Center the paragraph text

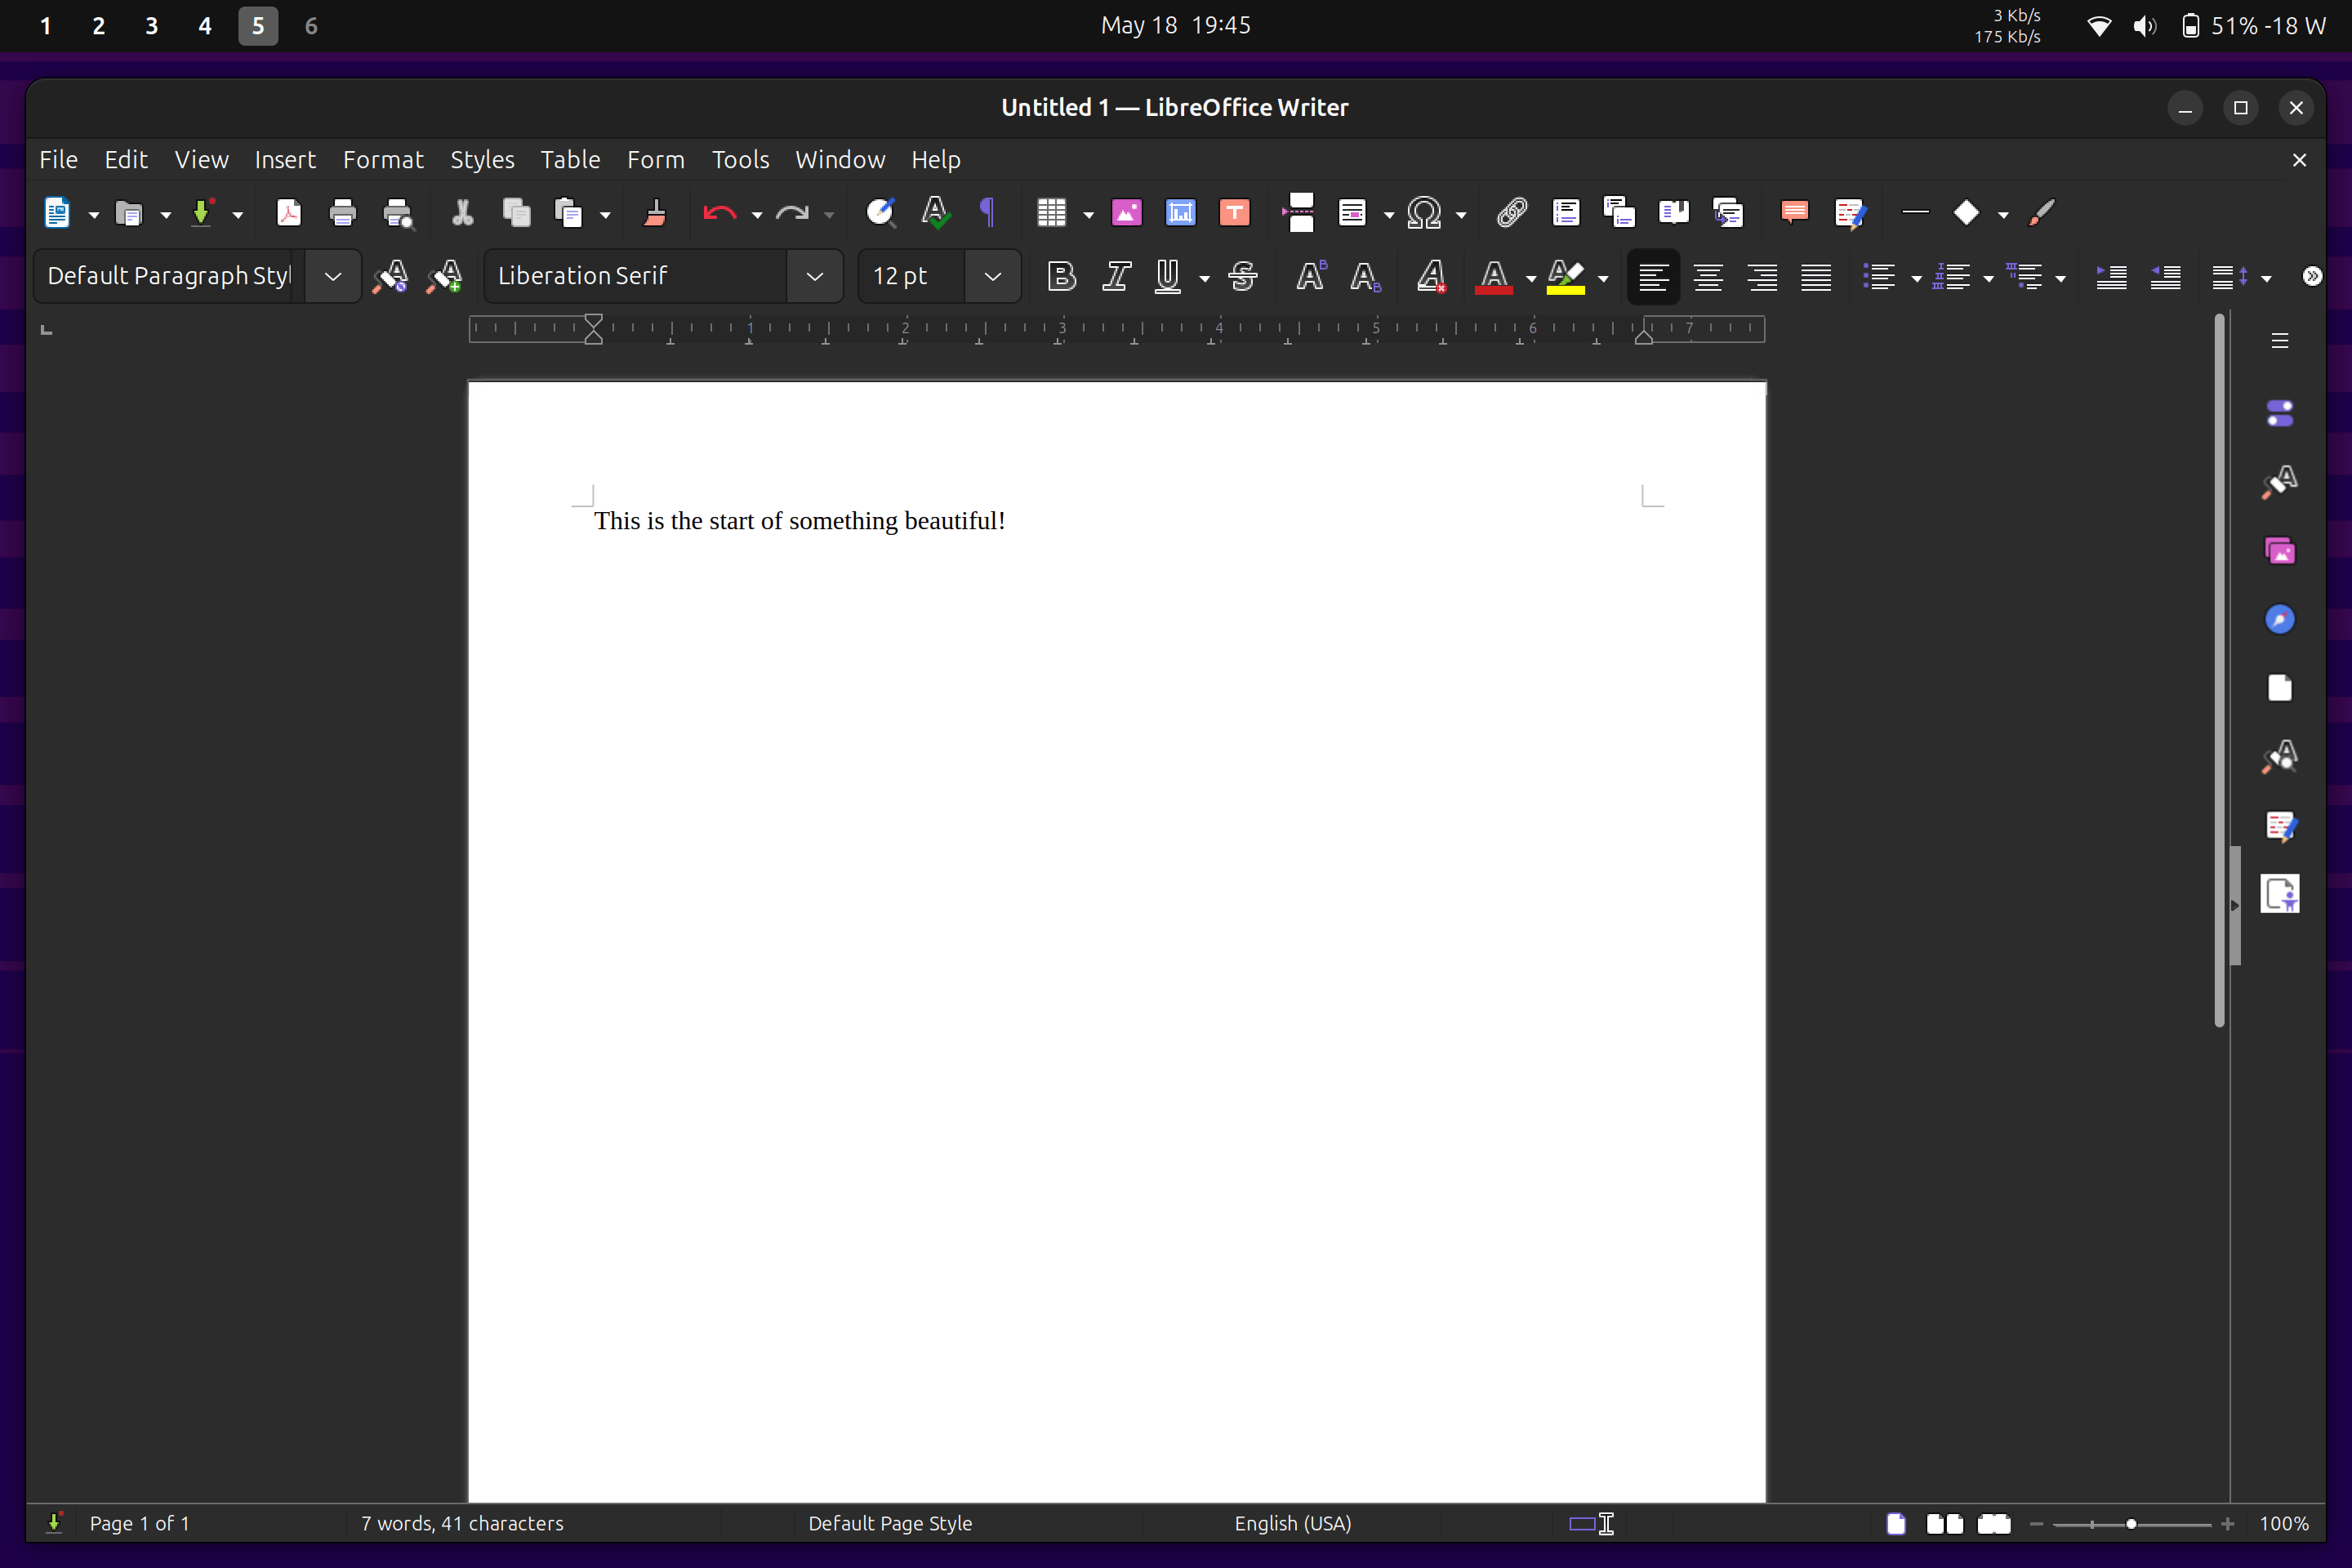[x=1708, y=276]
